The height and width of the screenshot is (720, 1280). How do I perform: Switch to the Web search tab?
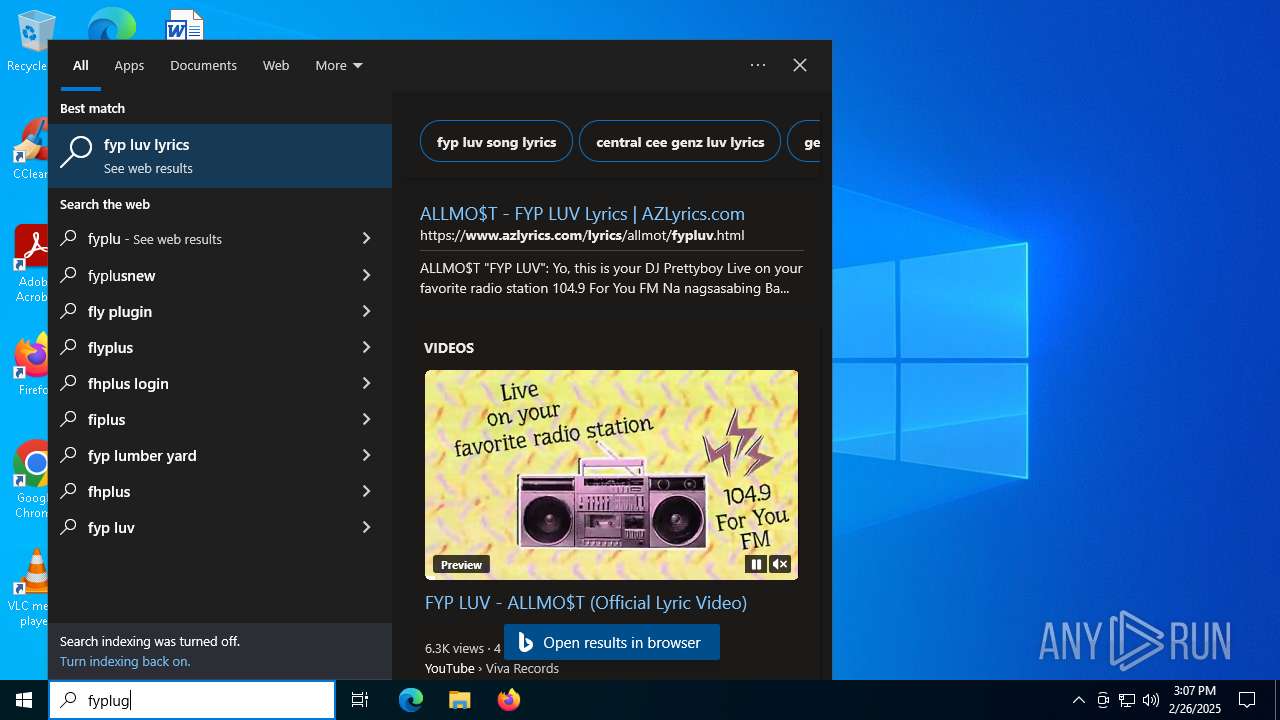coord(276,65)
